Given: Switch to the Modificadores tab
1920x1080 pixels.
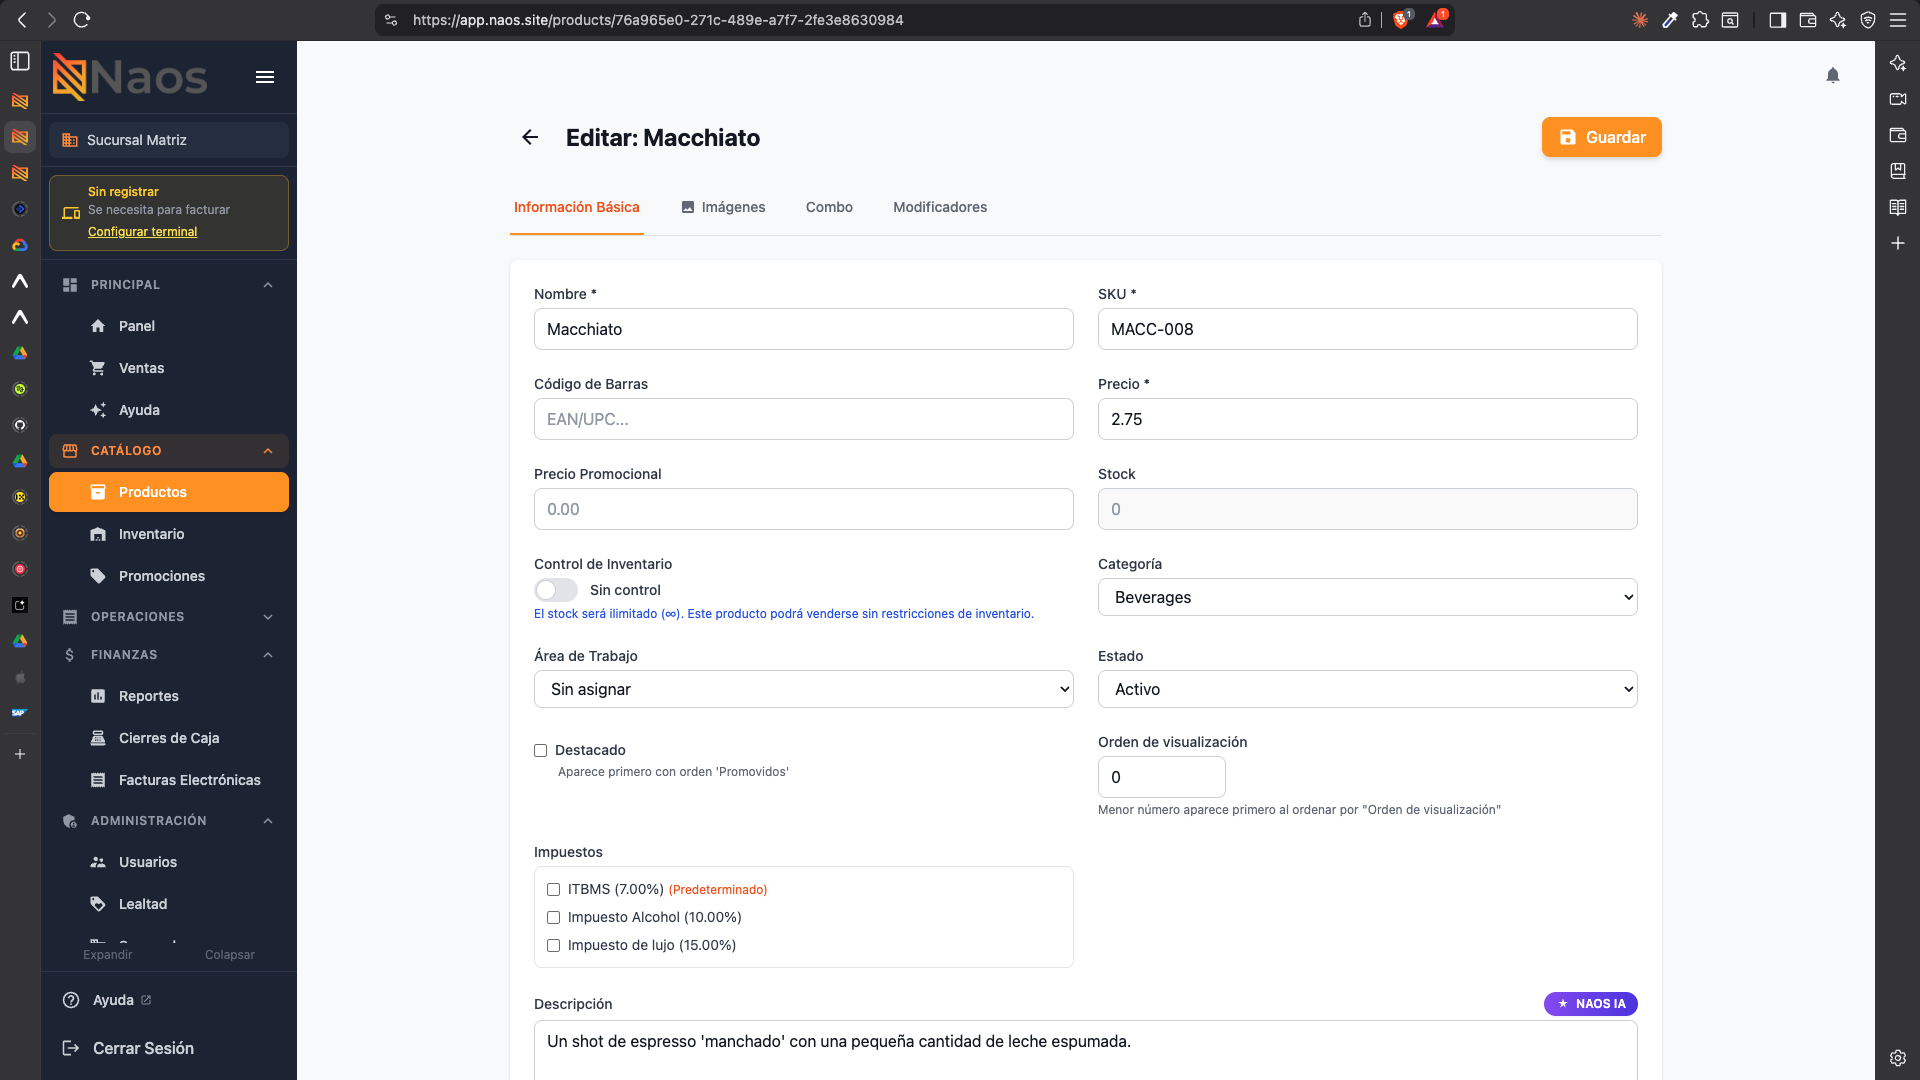Looking at the screenshot, I should [x=940, y=207].
